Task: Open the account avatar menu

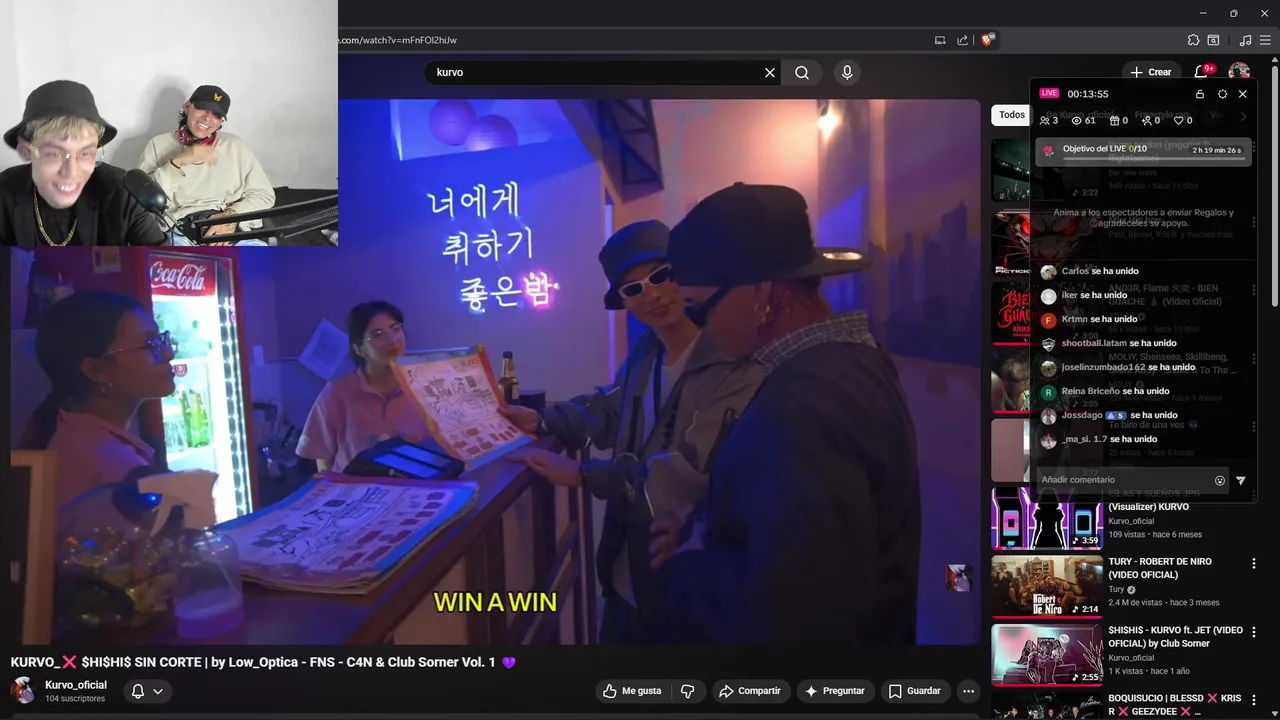Action: coord(1239,72)
